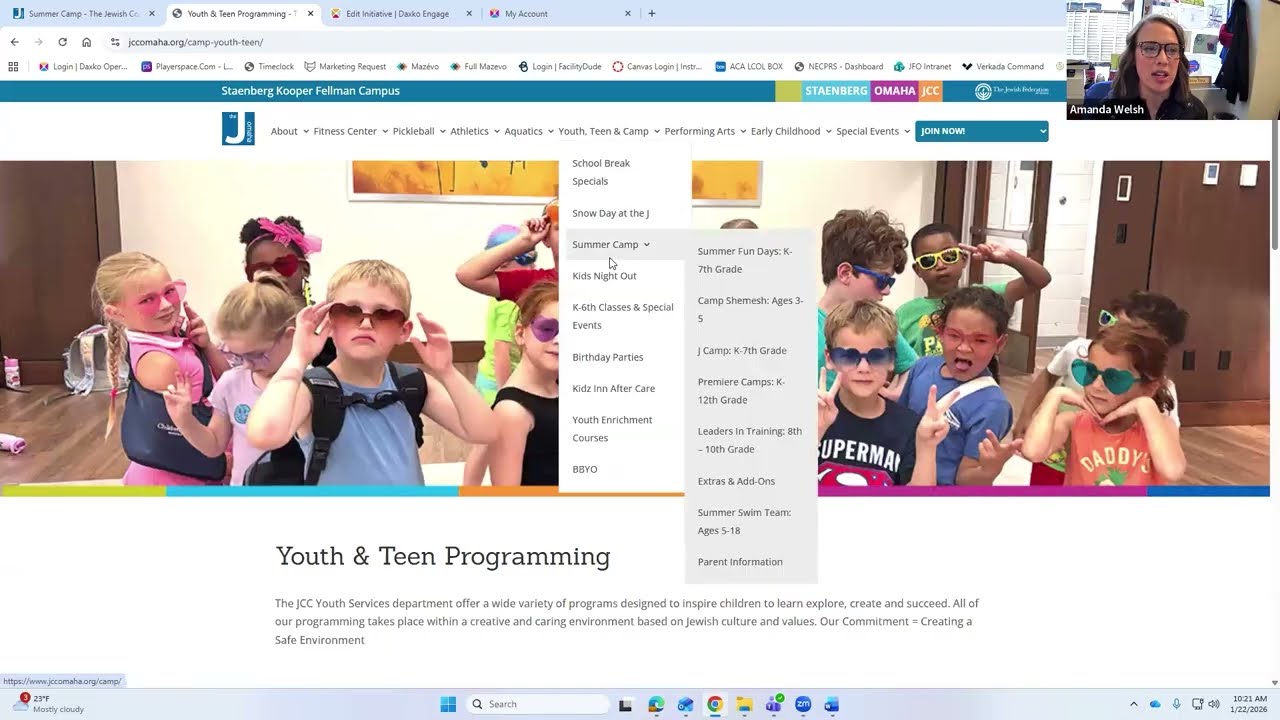Show hidden system tray icons
Image resolution: width=1280 pixels, height=720 pixels.
coord(1133,704)
